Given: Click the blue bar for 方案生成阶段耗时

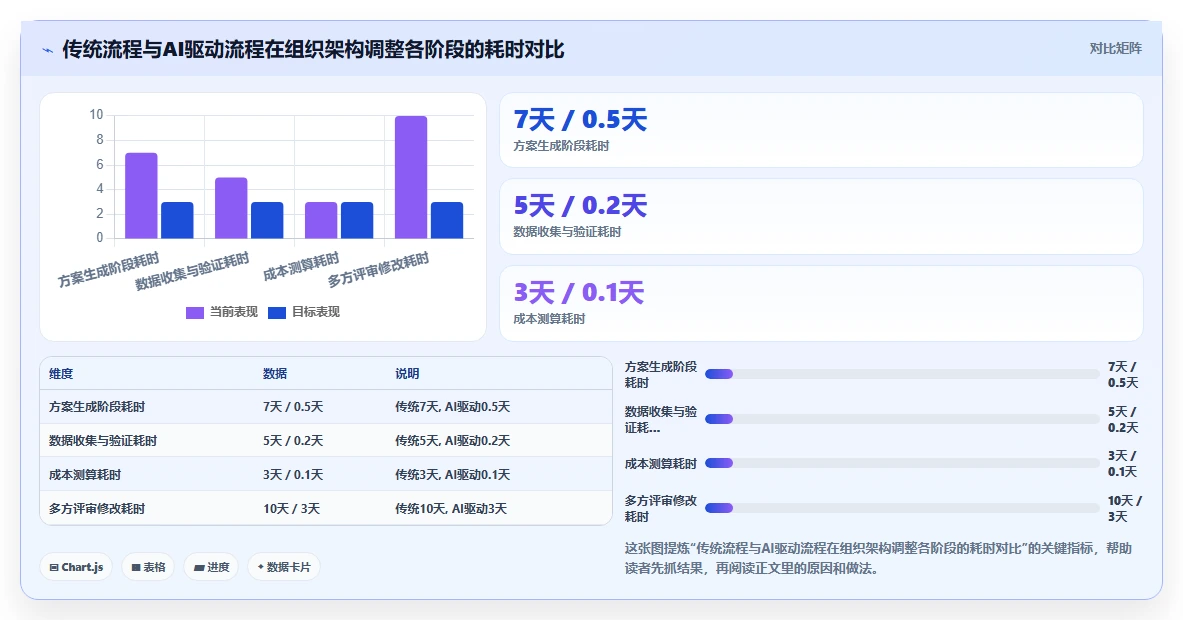Looking at the screenshot, I should coord(177,220).
